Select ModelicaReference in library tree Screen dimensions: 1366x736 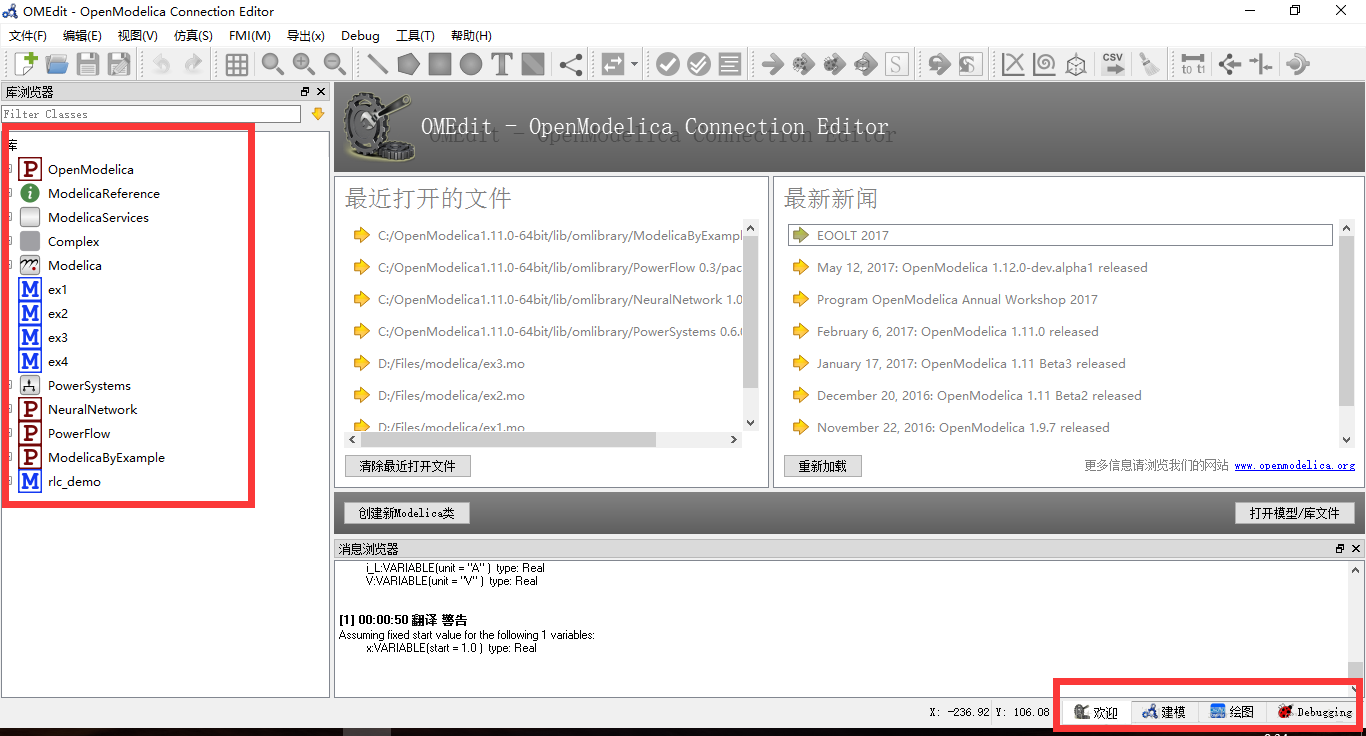(x=103, y=194)
